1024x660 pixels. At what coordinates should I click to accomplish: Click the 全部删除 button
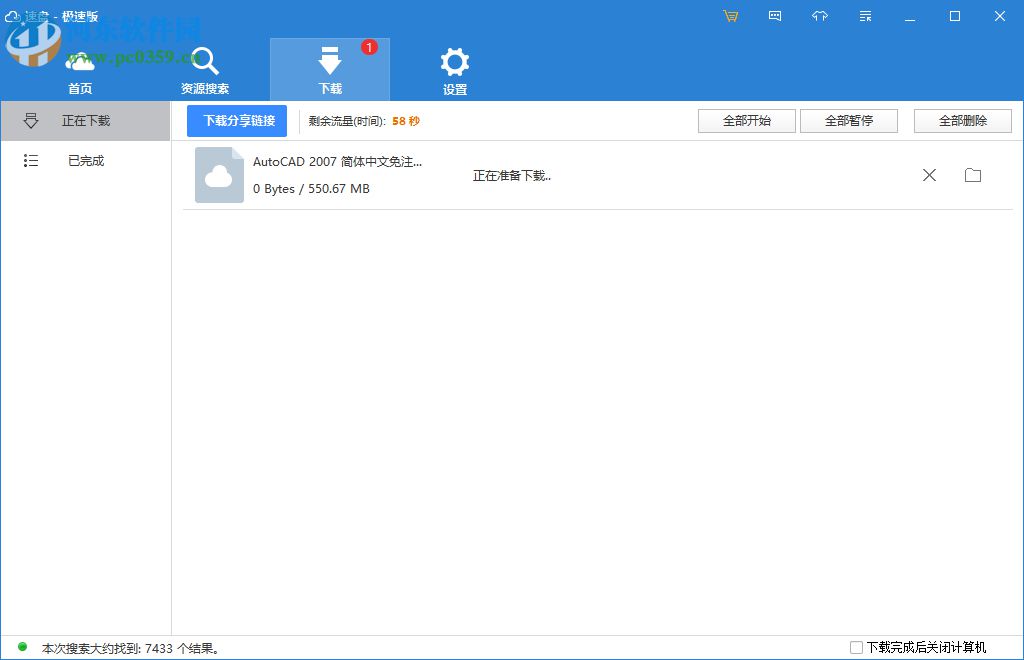962,120
